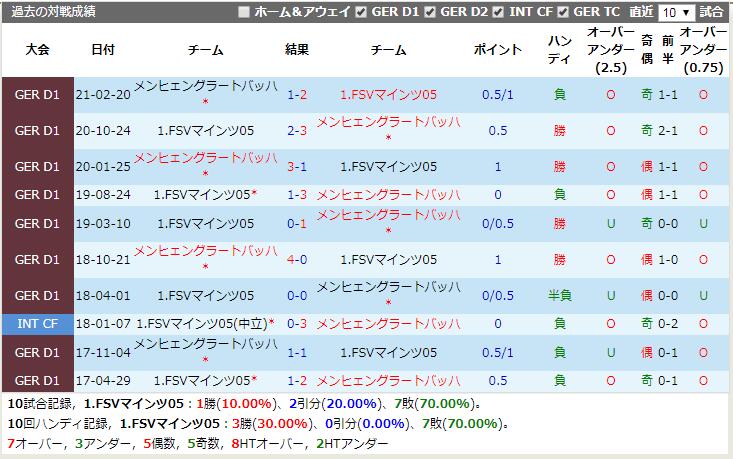
Task: Select home team メンヒェングラートバッハ on 21-02-20
Action: 206,86
